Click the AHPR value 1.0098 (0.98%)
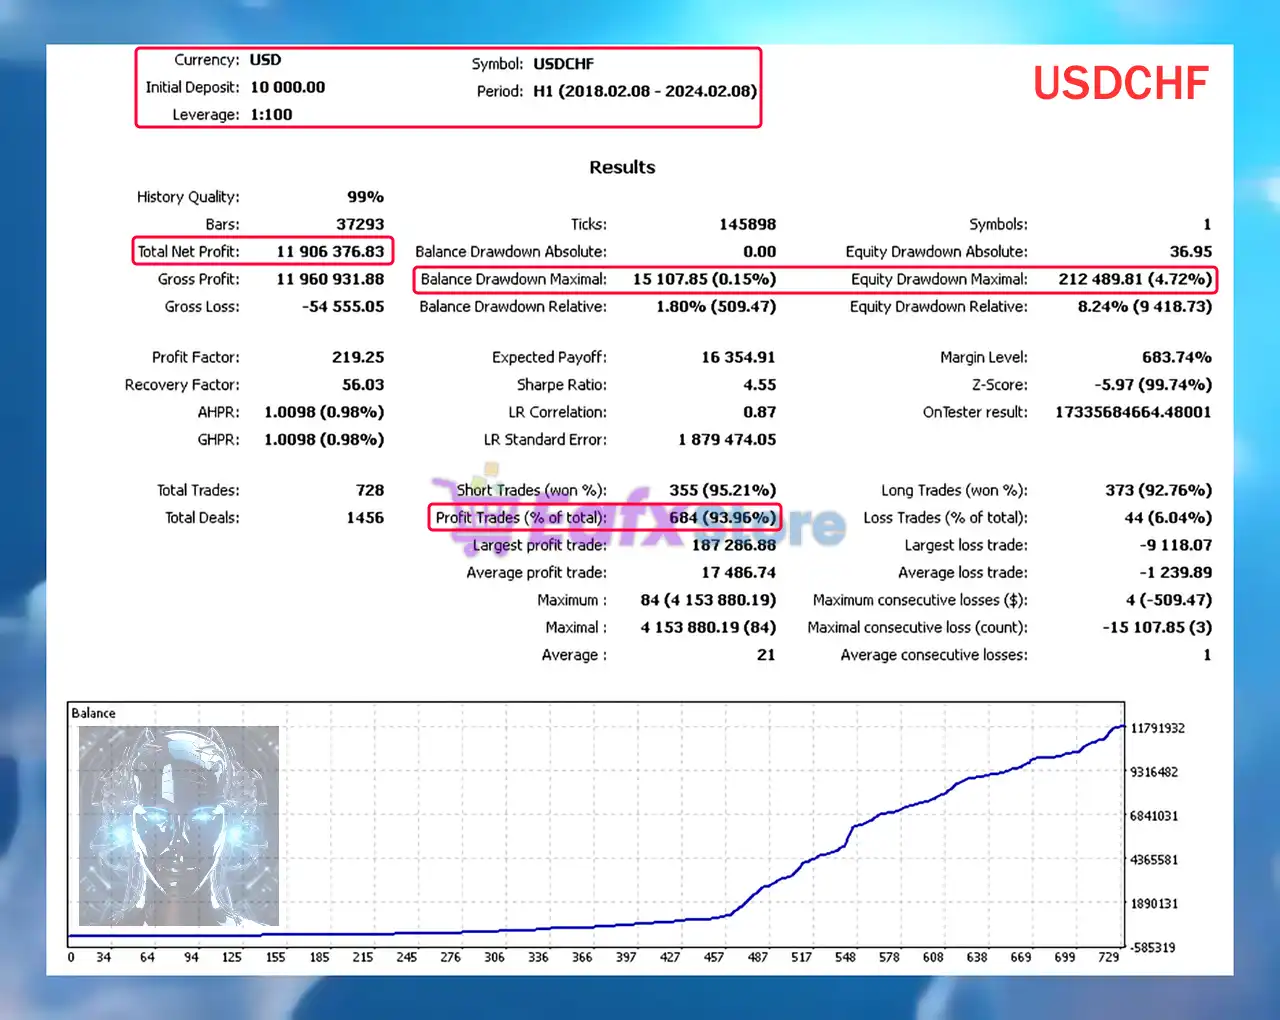The width and height of the screenshot is (1280, 1020). click(324, 412)
